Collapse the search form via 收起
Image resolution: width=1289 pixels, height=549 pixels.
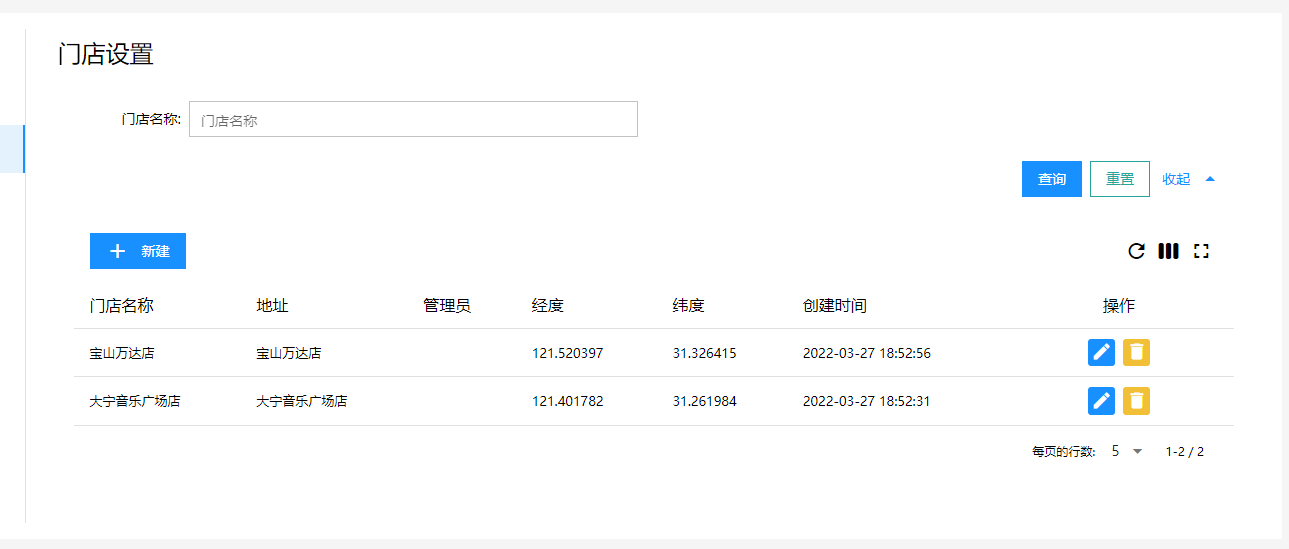[1188, 179]
